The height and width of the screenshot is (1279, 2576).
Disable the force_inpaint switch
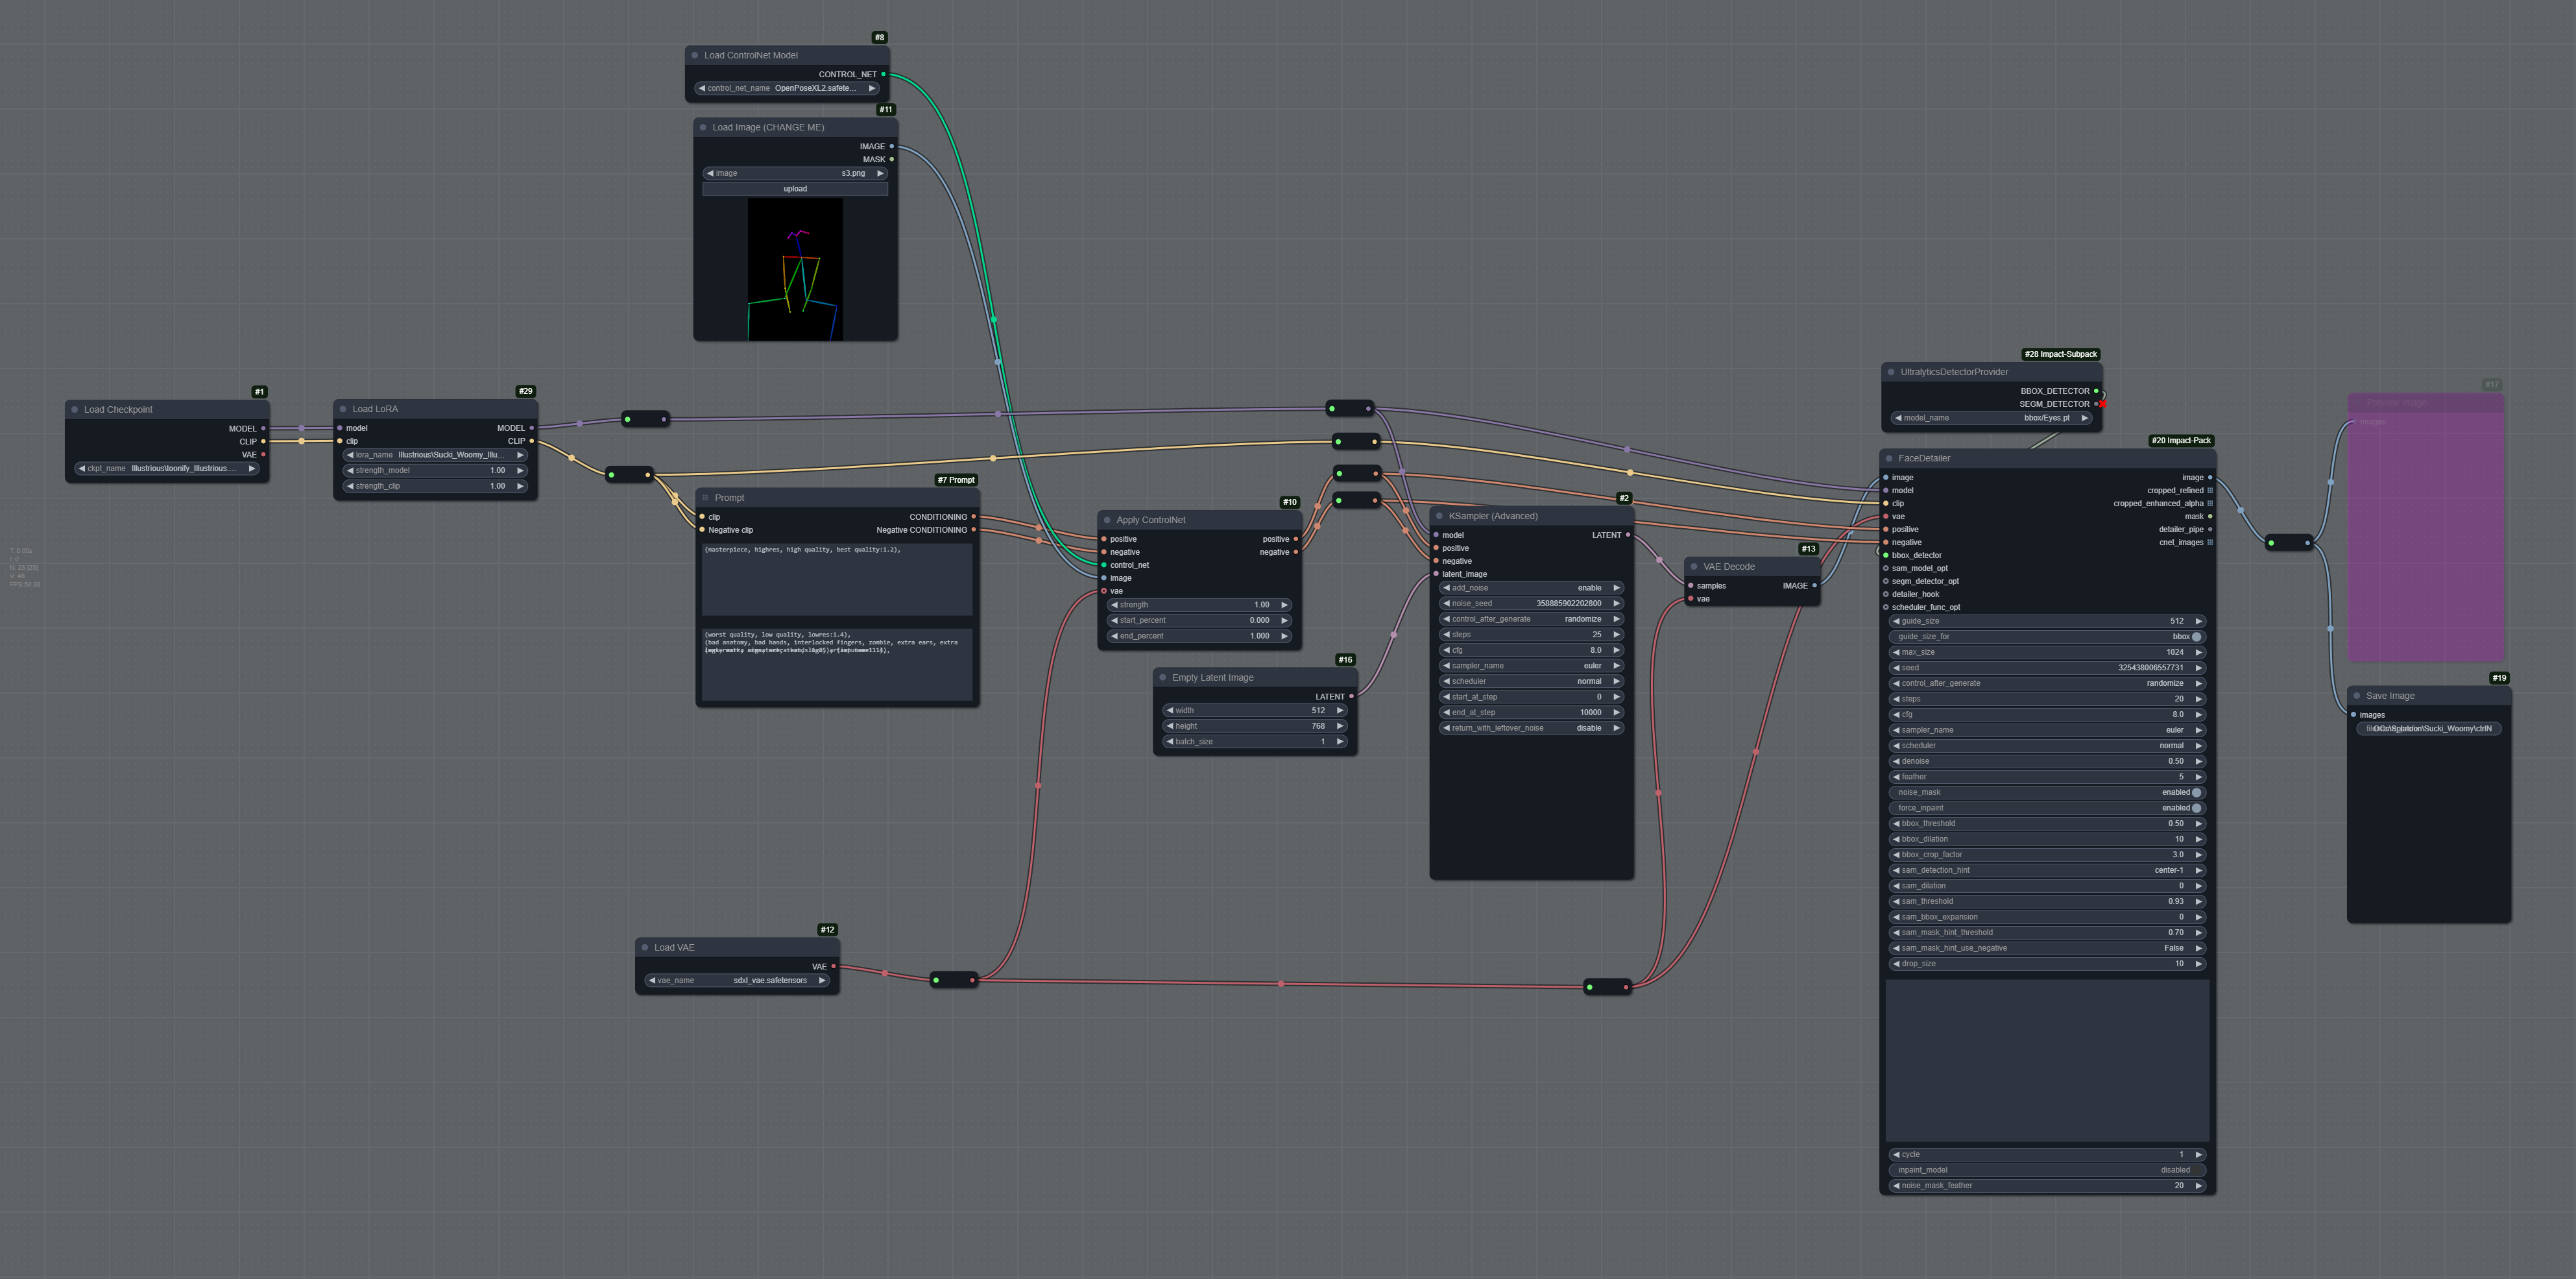pyautogui.click(x=2196, y=808)
